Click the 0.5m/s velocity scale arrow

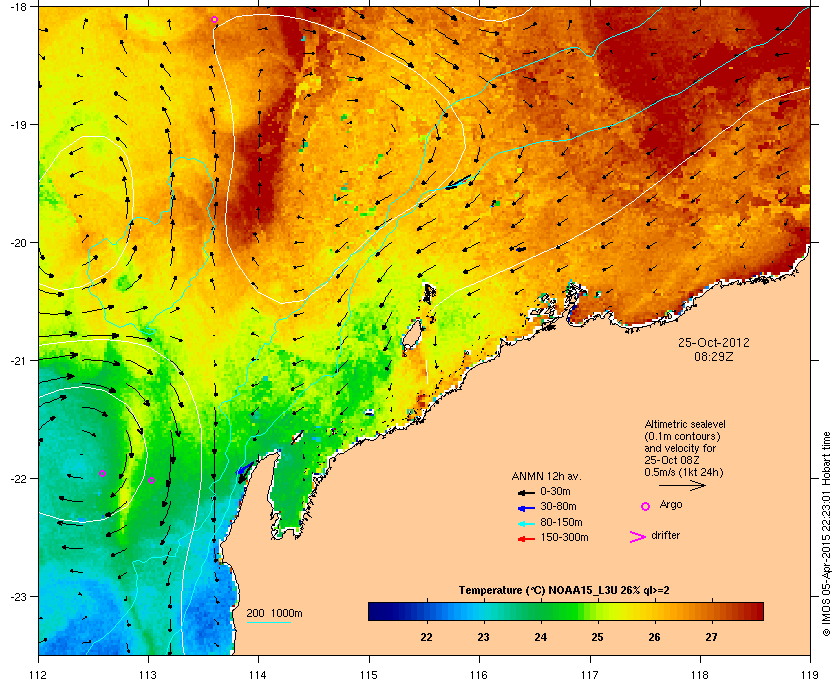[x=682, y=486]
